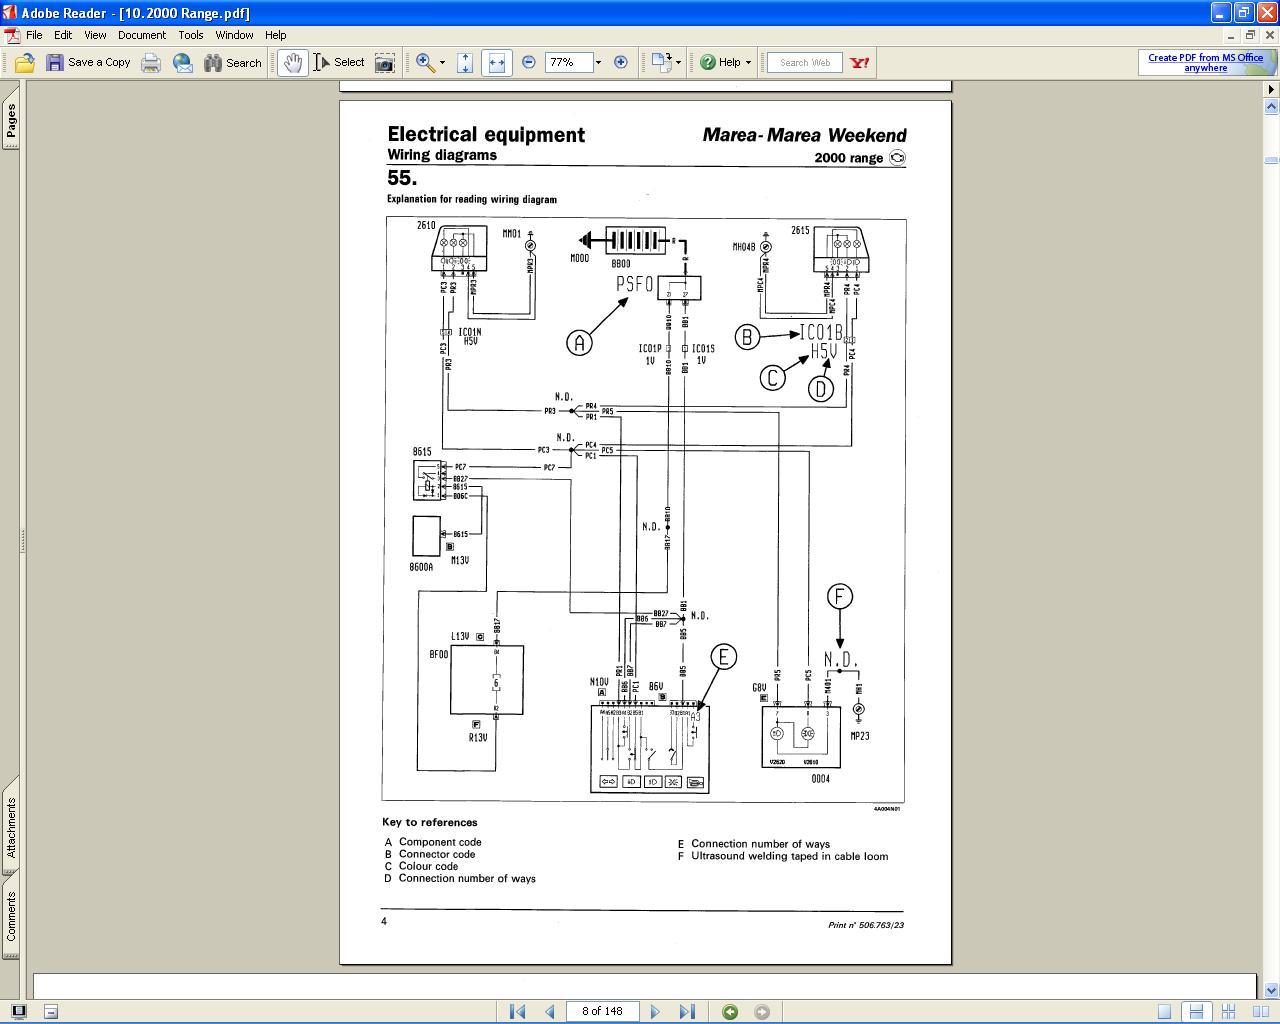
Task: Open the Attachments side tab
Action: click(x=11, y=827)
